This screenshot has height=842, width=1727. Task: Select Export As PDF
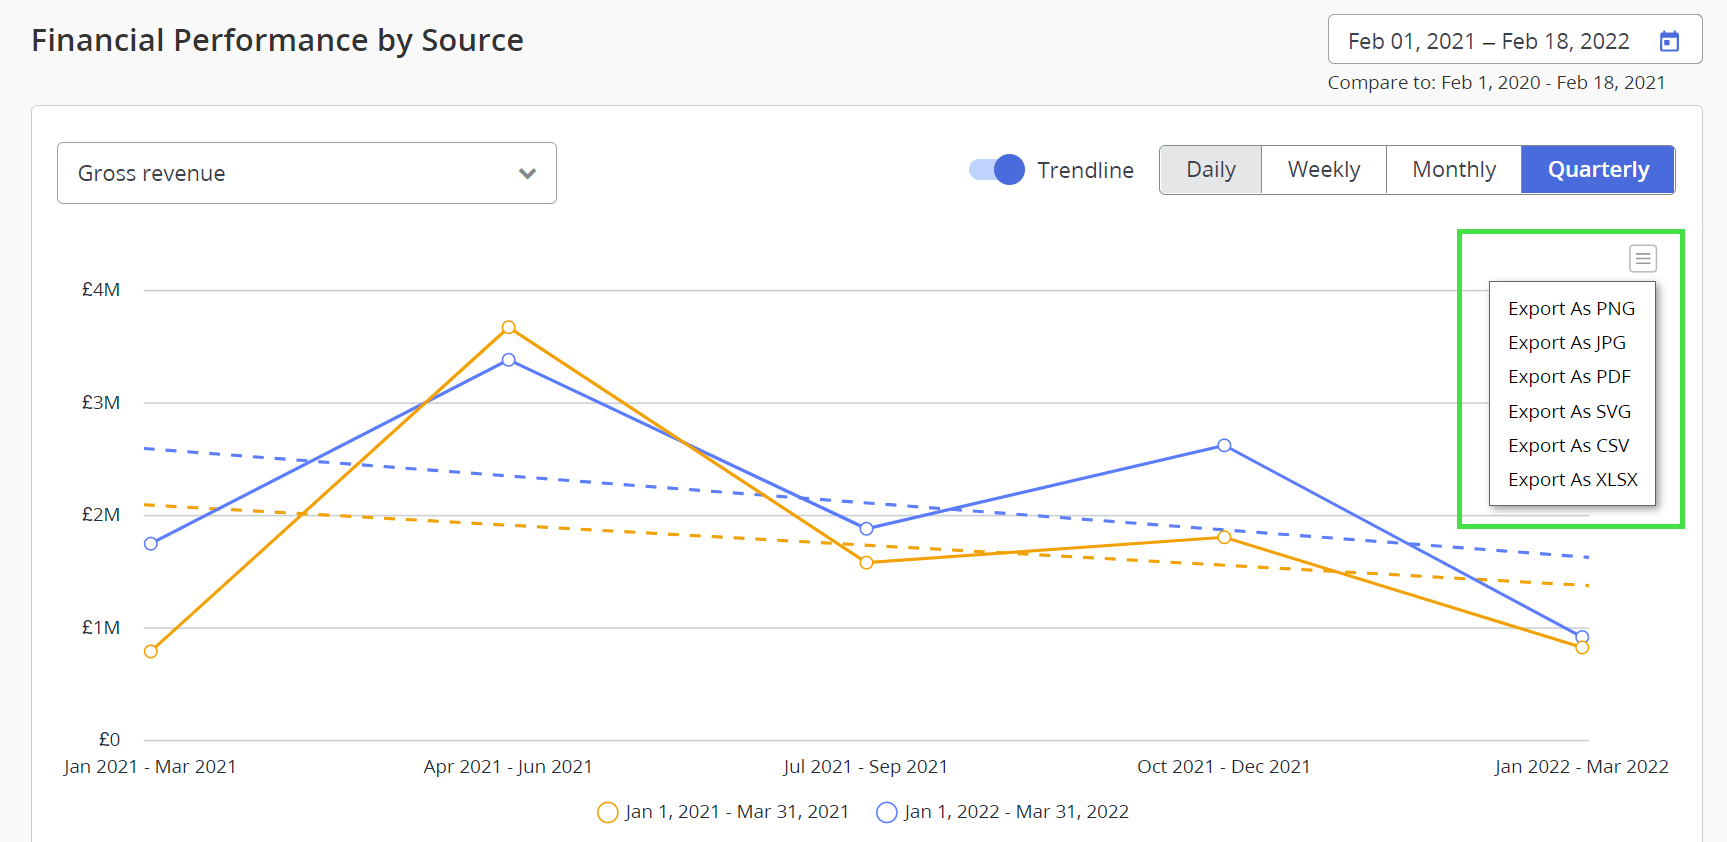click(x=1569, y=377)
